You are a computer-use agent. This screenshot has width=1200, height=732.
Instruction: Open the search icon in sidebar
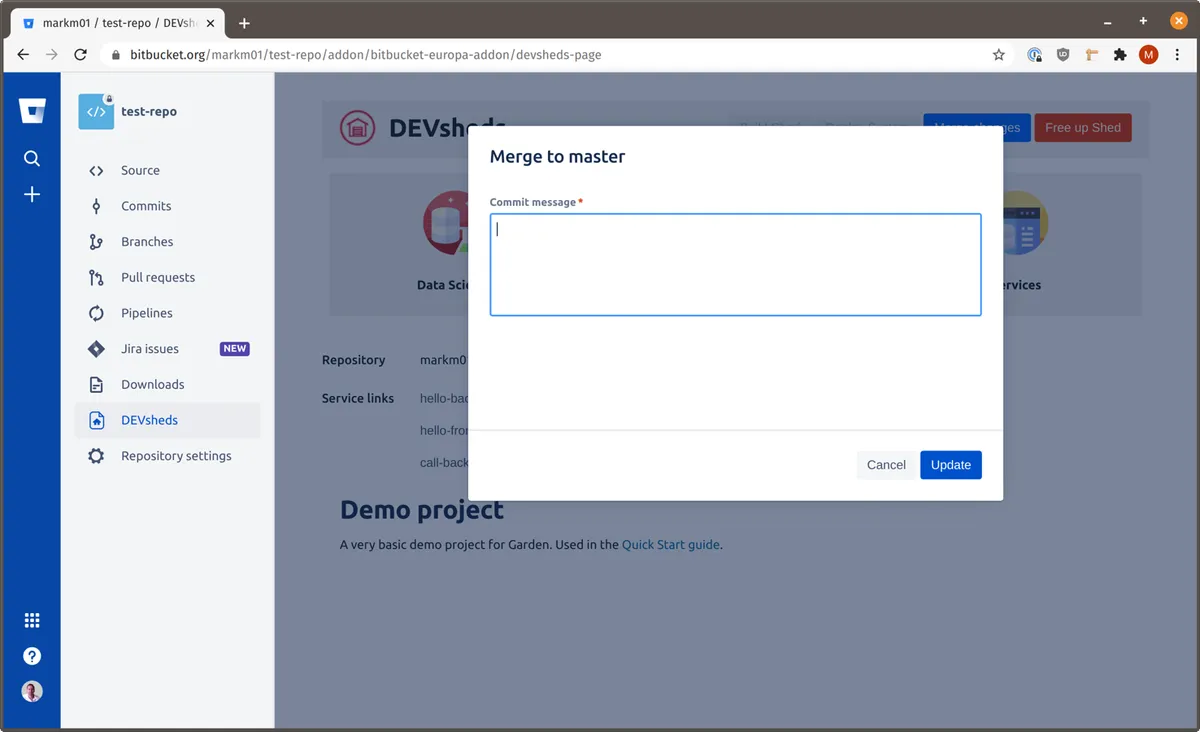click(x=32, y=158)
